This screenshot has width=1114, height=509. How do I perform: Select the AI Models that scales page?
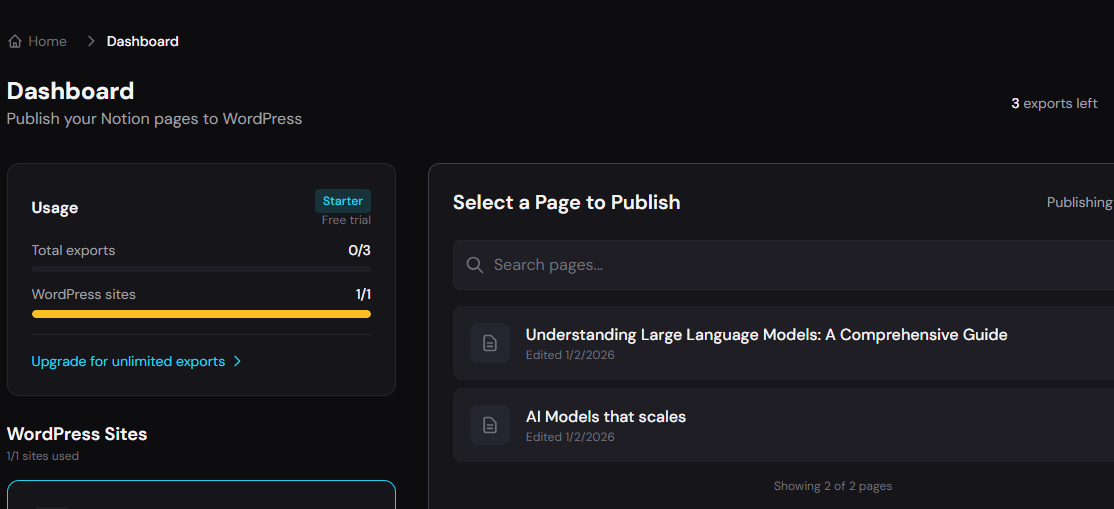[783, 425]
